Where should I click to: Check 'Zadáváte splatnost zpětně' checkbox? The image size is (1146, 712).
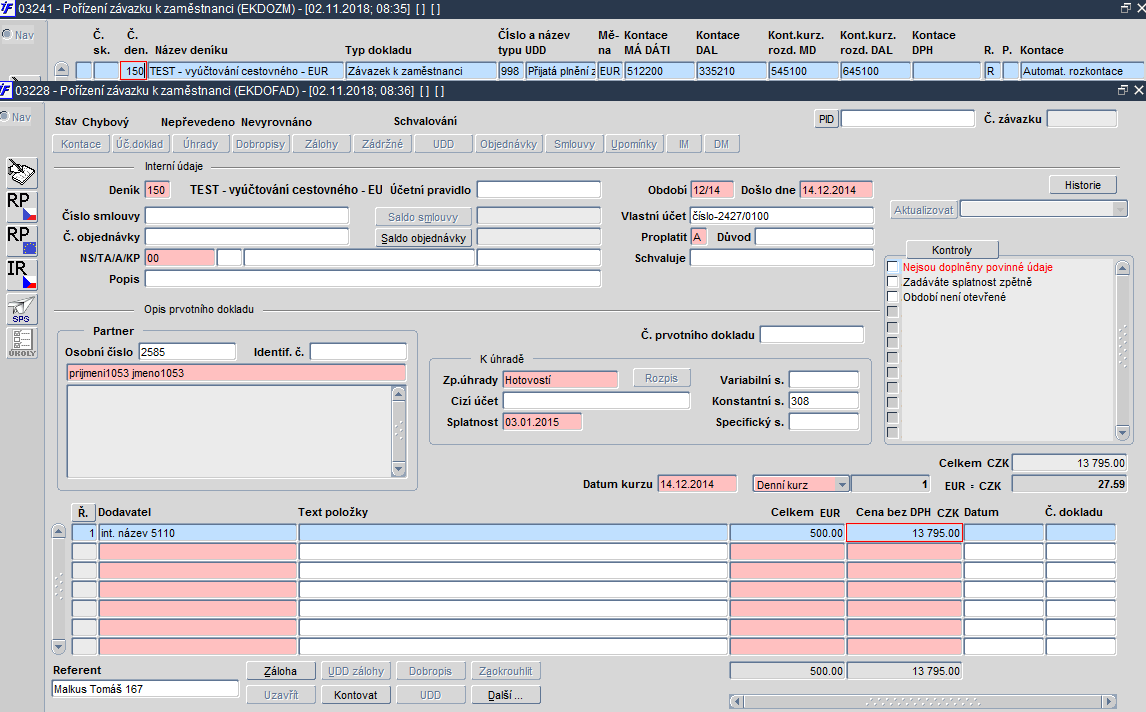coord(892,281)
